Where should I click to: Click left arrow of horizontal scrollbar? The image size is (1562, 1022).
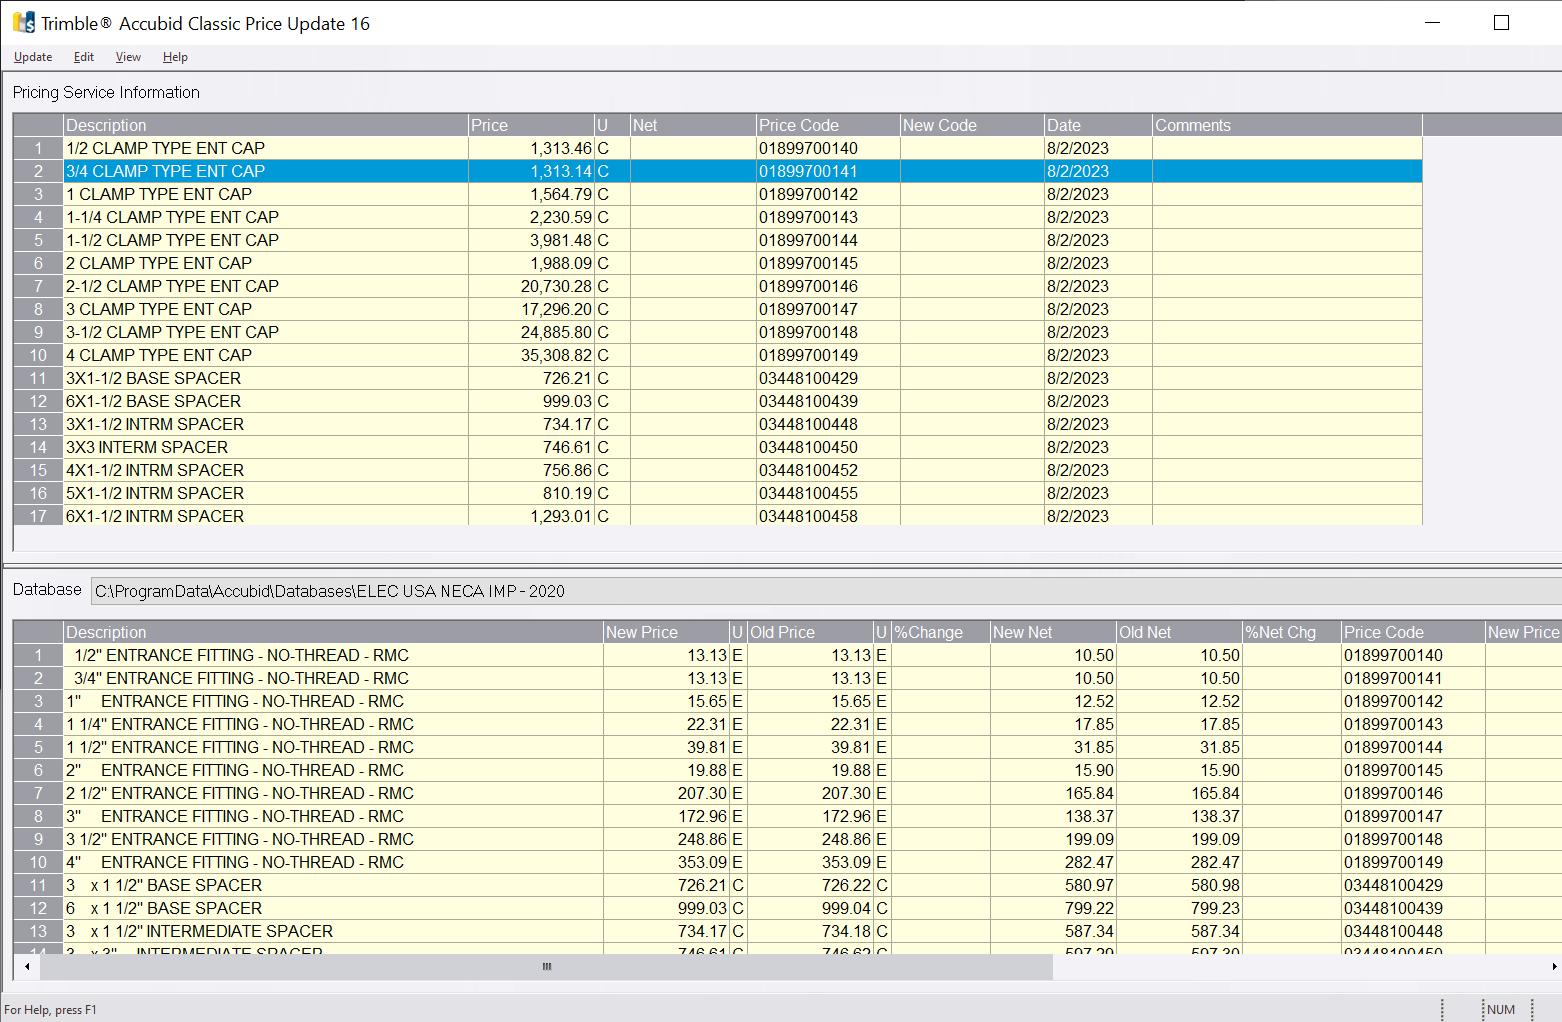[27, 966]
